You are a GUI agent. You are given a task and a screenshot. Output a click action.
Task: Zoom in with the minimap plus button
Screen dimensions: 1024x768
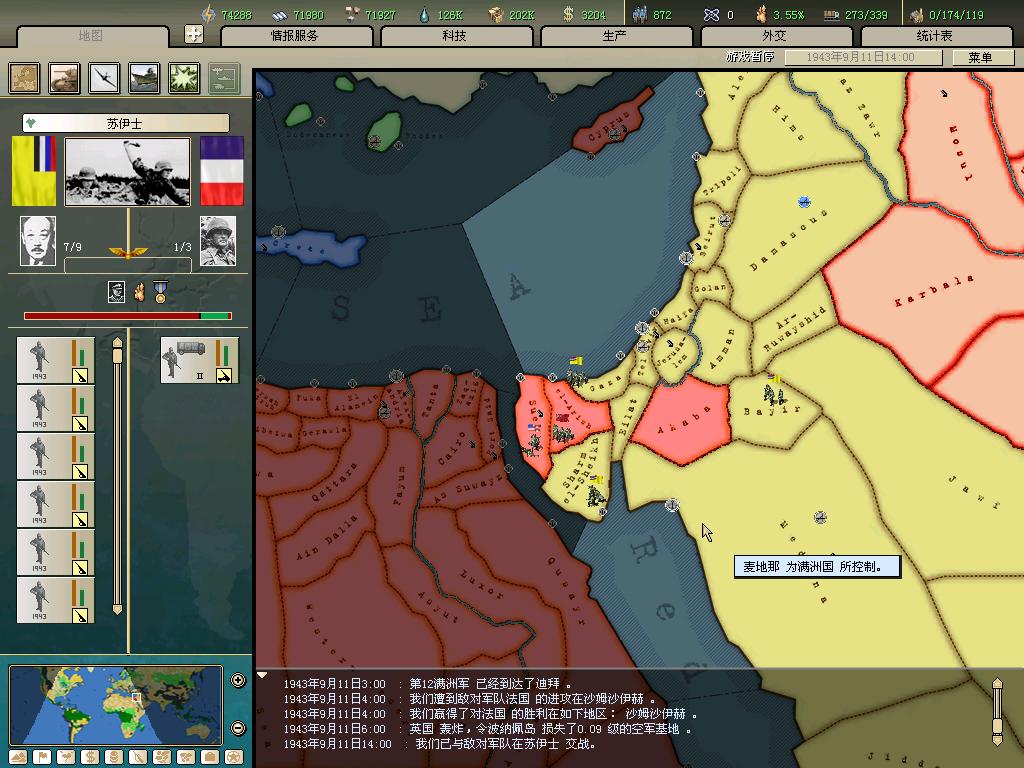[x=238, y=680]
